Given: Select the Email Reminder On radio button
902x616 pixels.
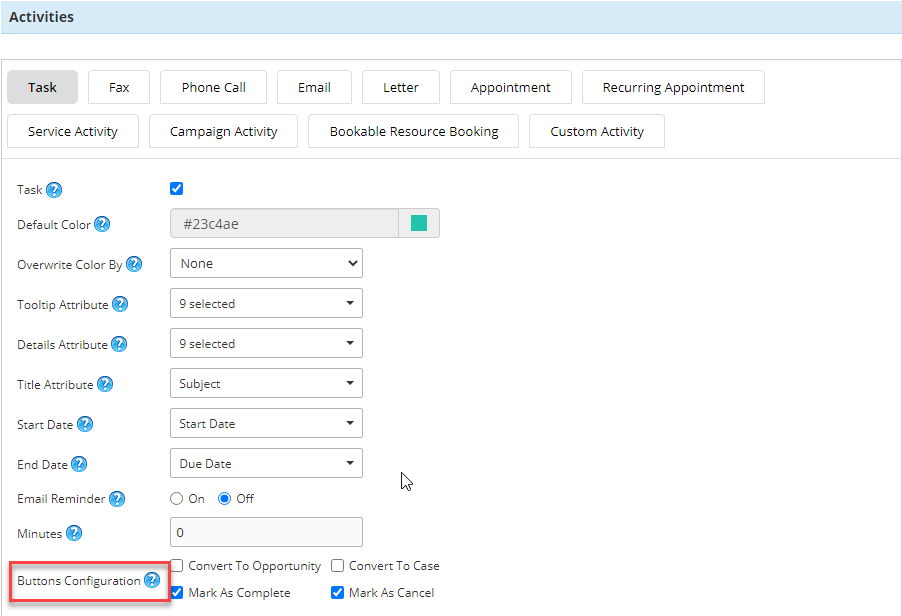Looking at the screenshot, I should (177, 498).
